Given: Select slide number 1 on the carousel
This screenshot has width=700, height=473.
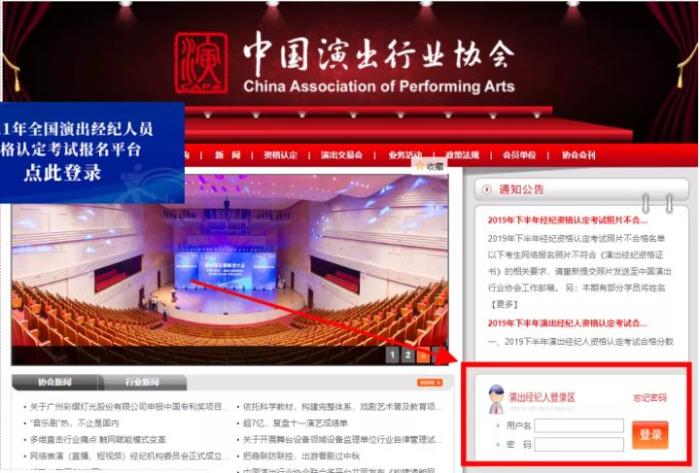Looking at the screenshot, I should click(392, 355).
